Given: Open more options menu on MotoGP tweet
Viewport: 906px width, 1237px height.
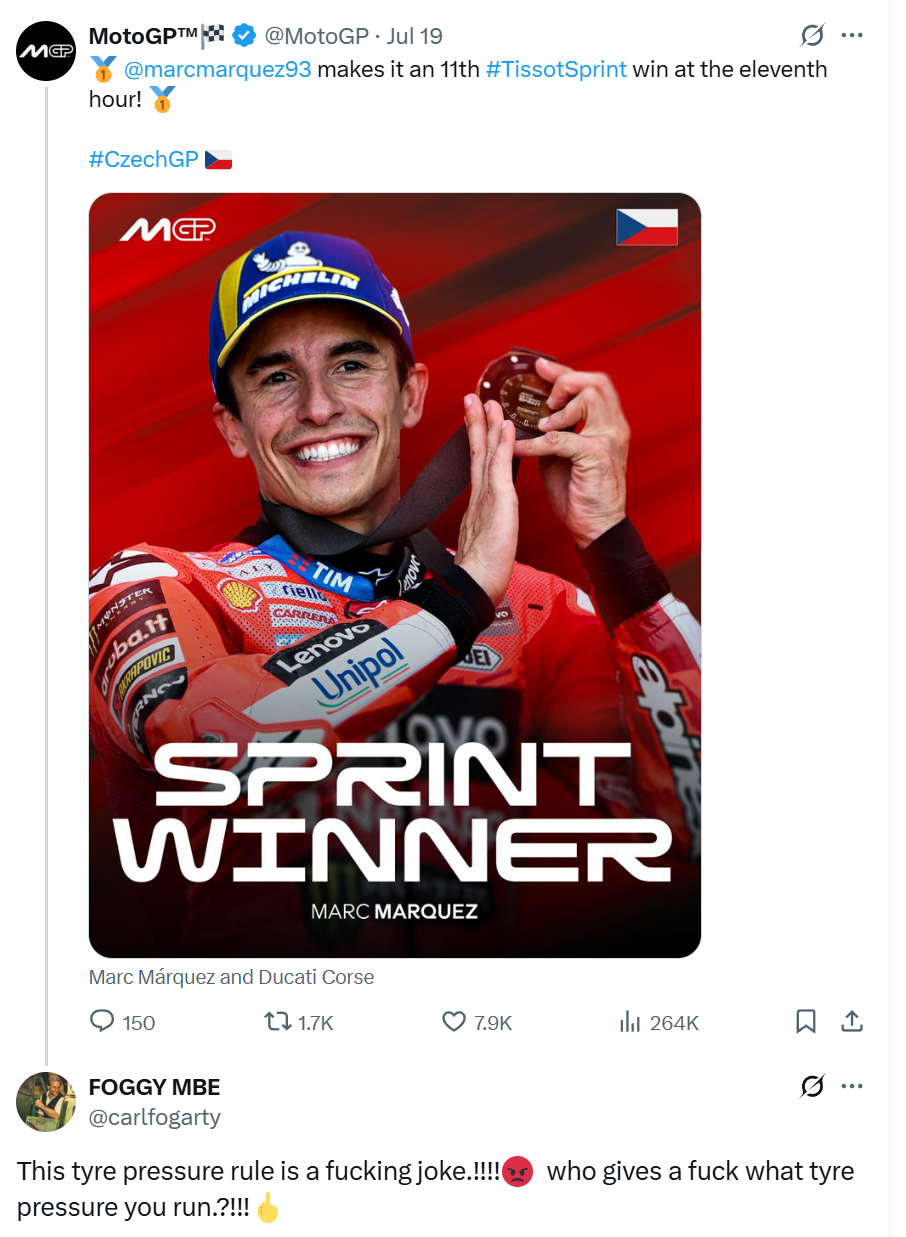Looking at the screenshot, I should click(x=852, y=36).
